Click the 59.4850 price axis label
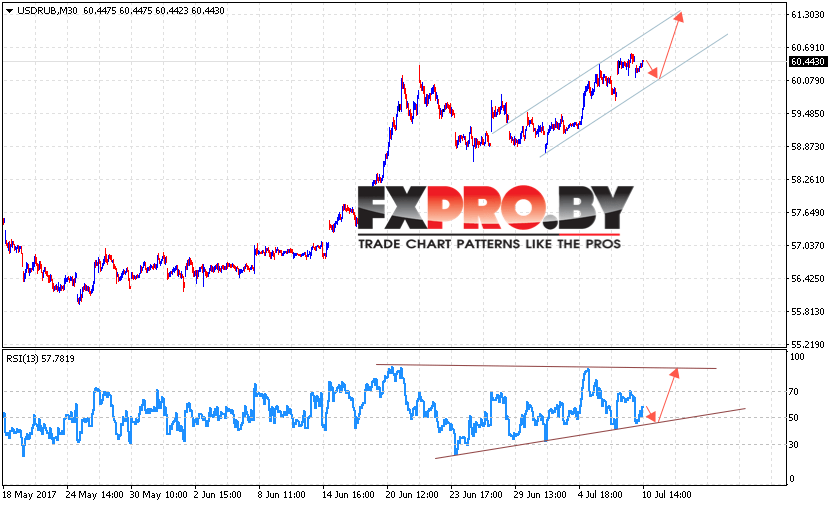Viewport: 829px width, 506px height. [808, 114]
